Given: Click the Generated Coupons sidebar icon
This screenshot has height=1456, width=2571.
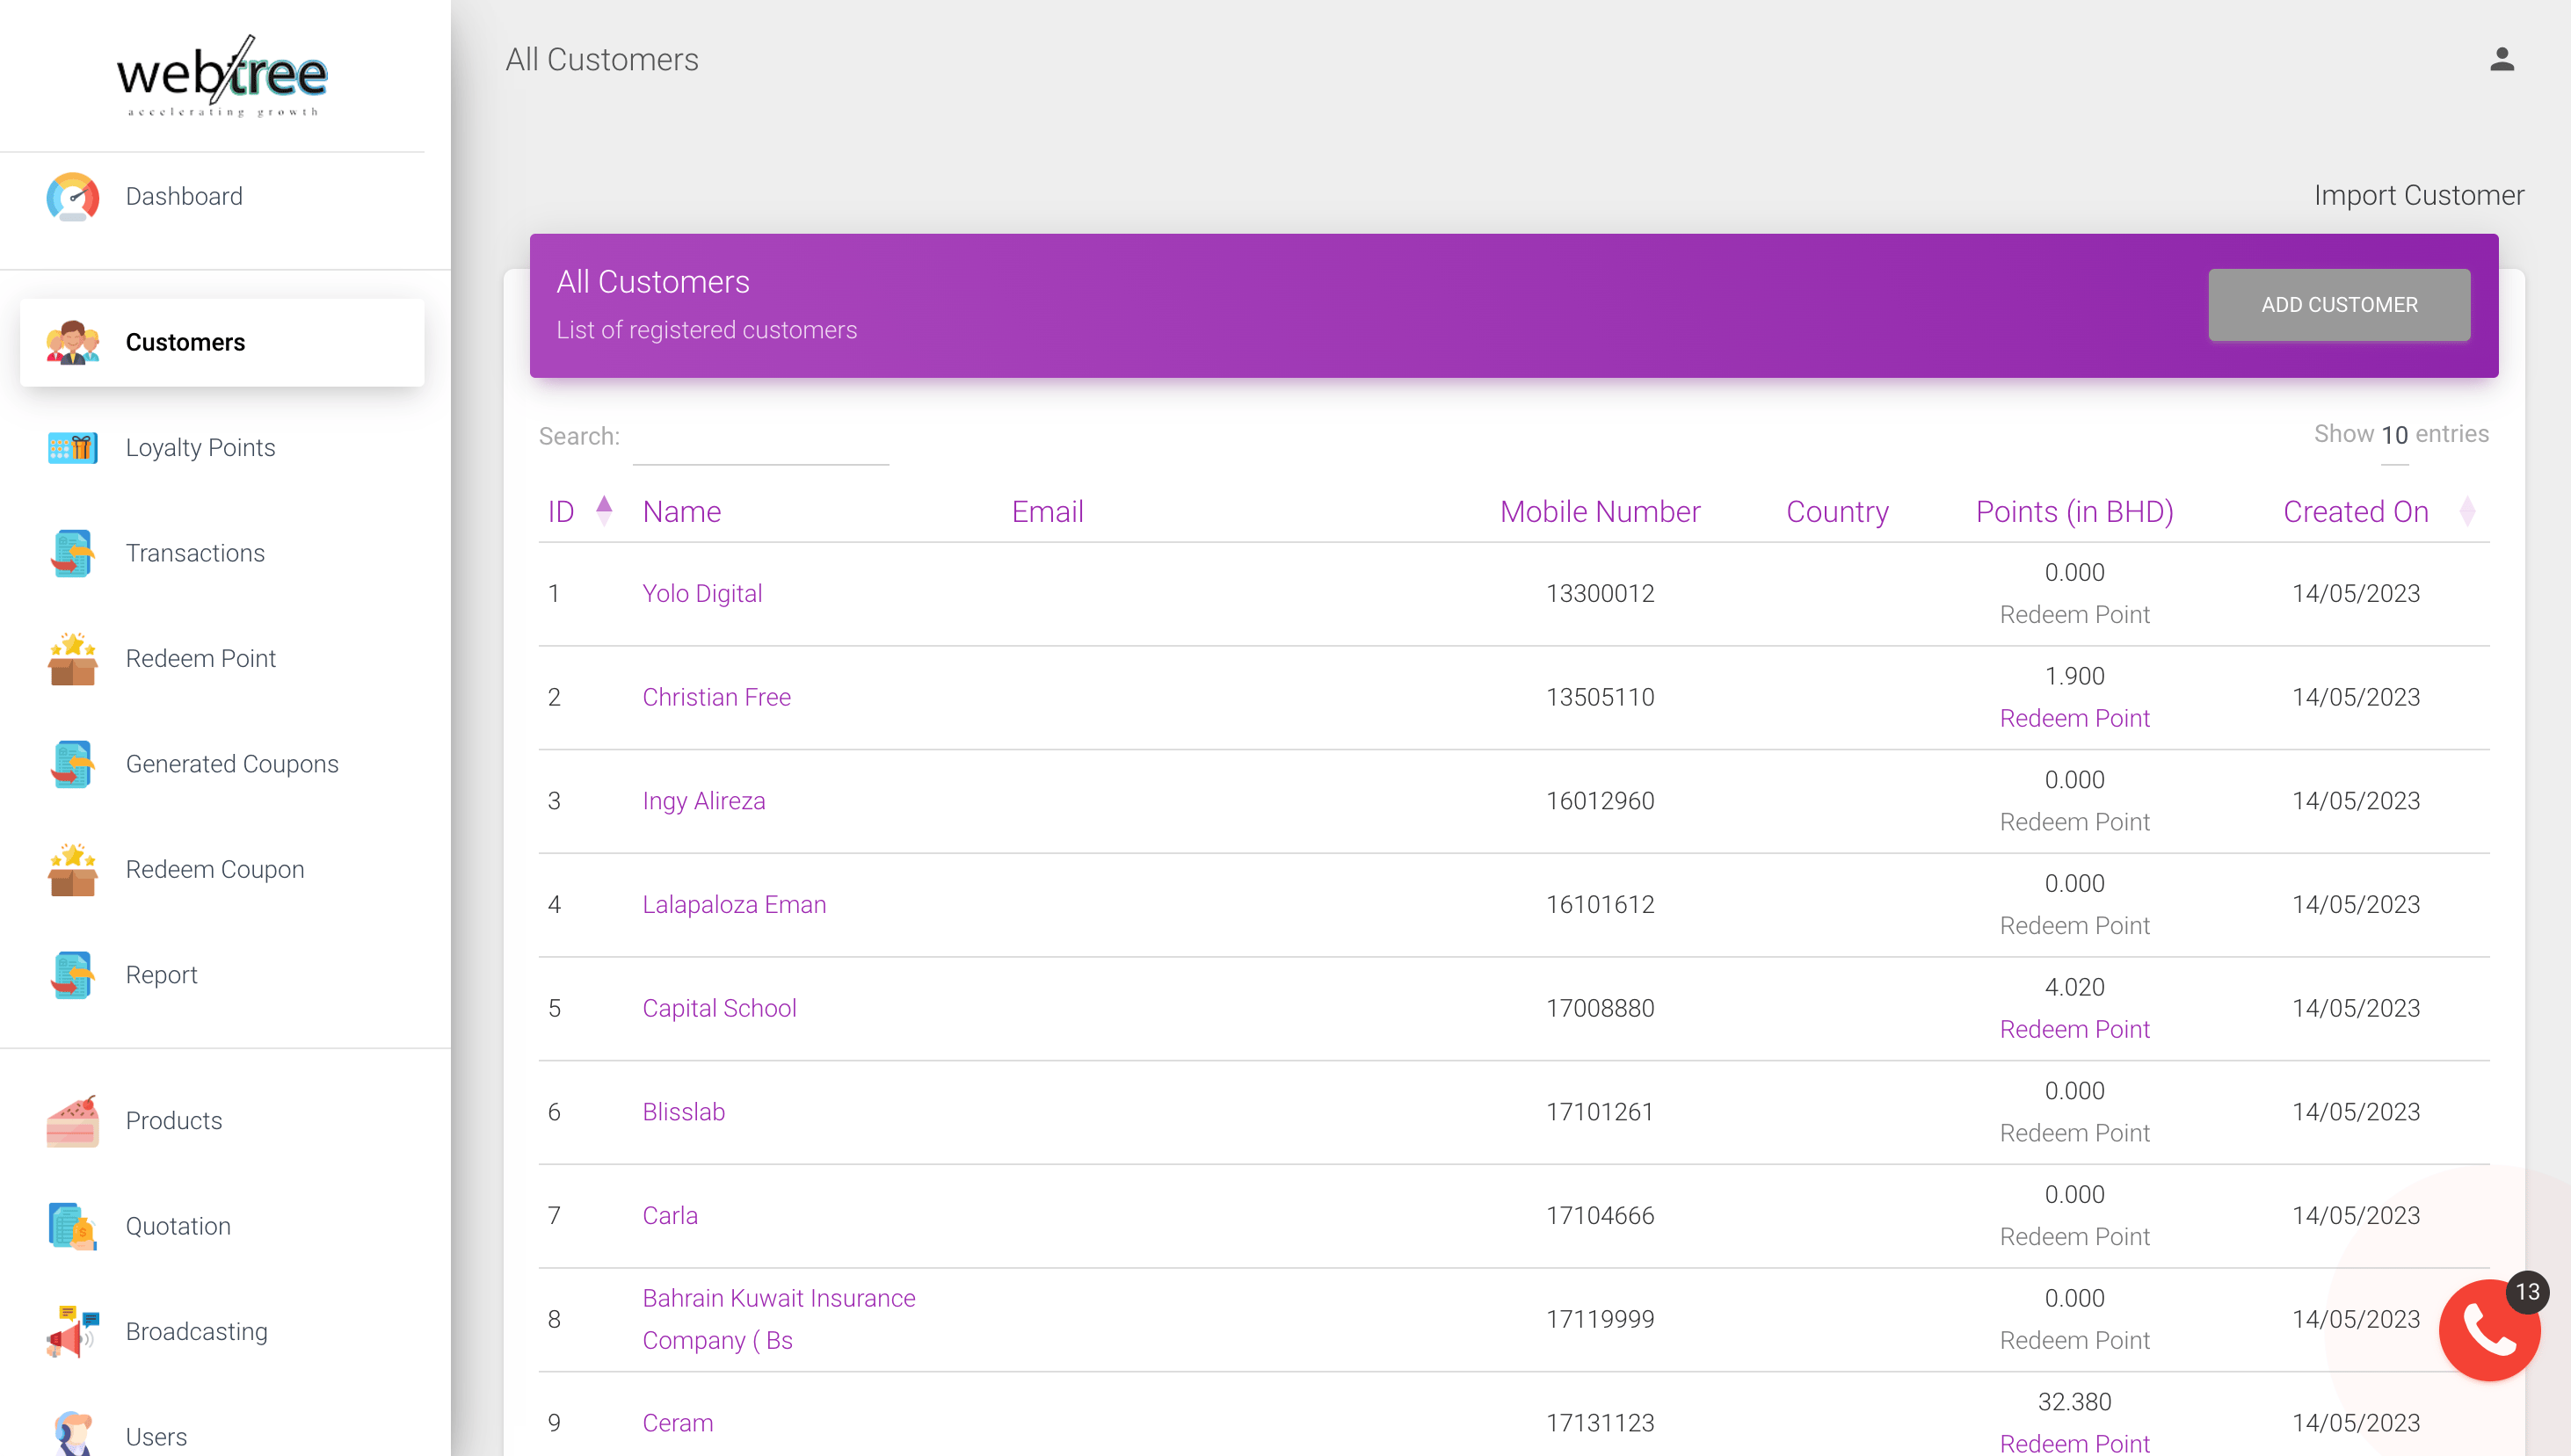Looking at the screenshot, I should click(x=70, y=763).
